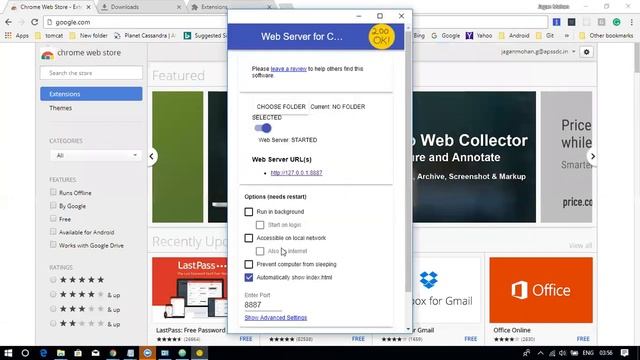Click the chrome web store logo

(x=81, y=53)
